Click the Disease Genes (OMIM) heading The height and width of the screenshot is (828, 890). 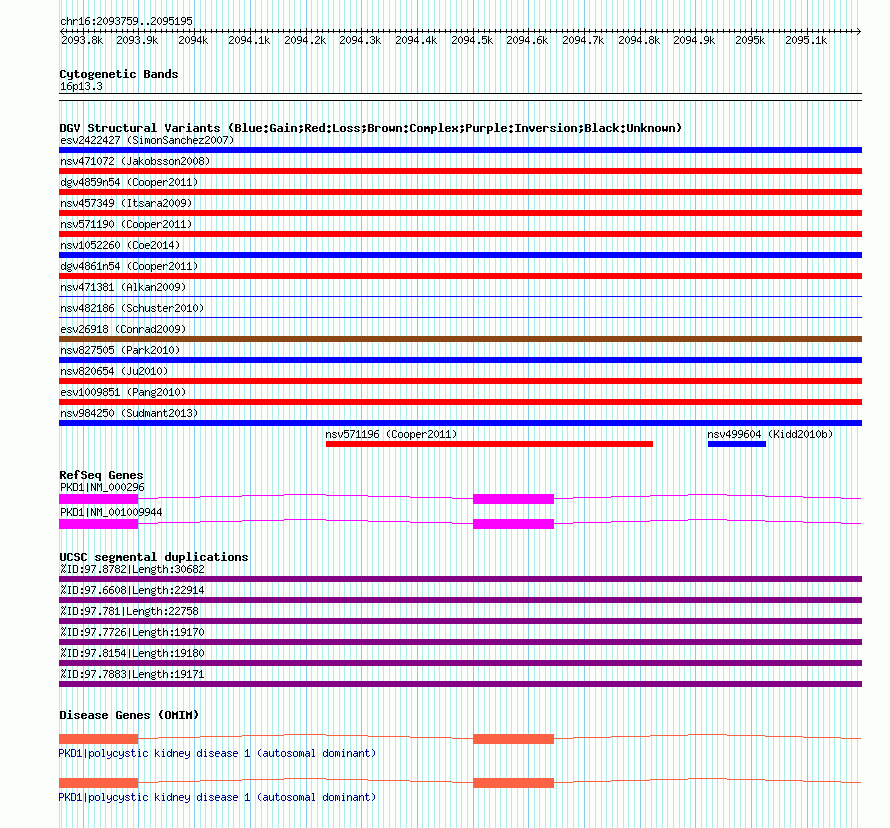pos(129,715)
